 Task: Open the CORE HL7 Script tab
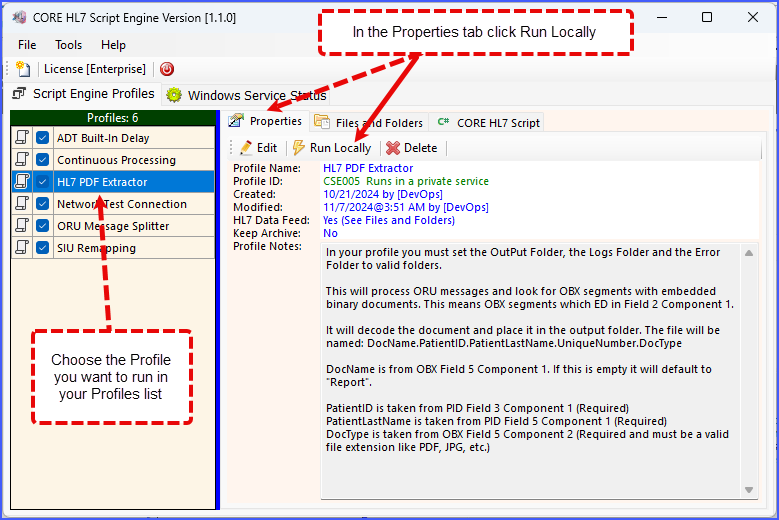[488, 122]
